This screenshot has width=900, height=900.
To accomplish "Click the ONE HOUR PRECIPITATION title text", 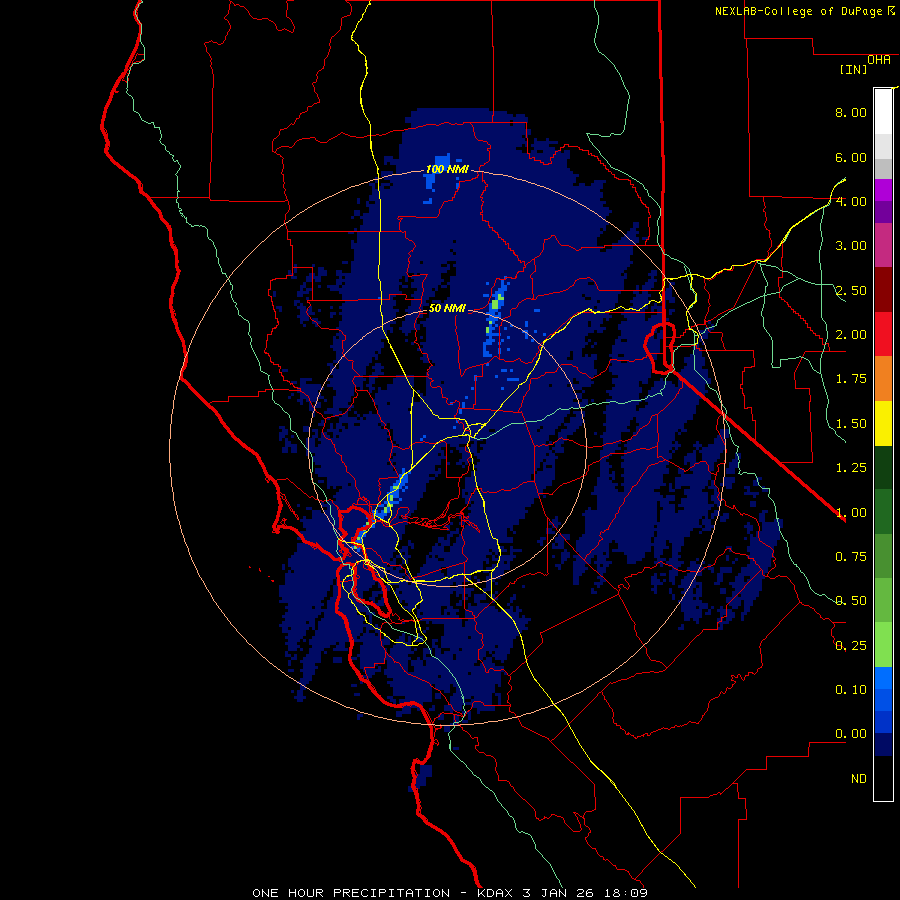I will [351, 893].
